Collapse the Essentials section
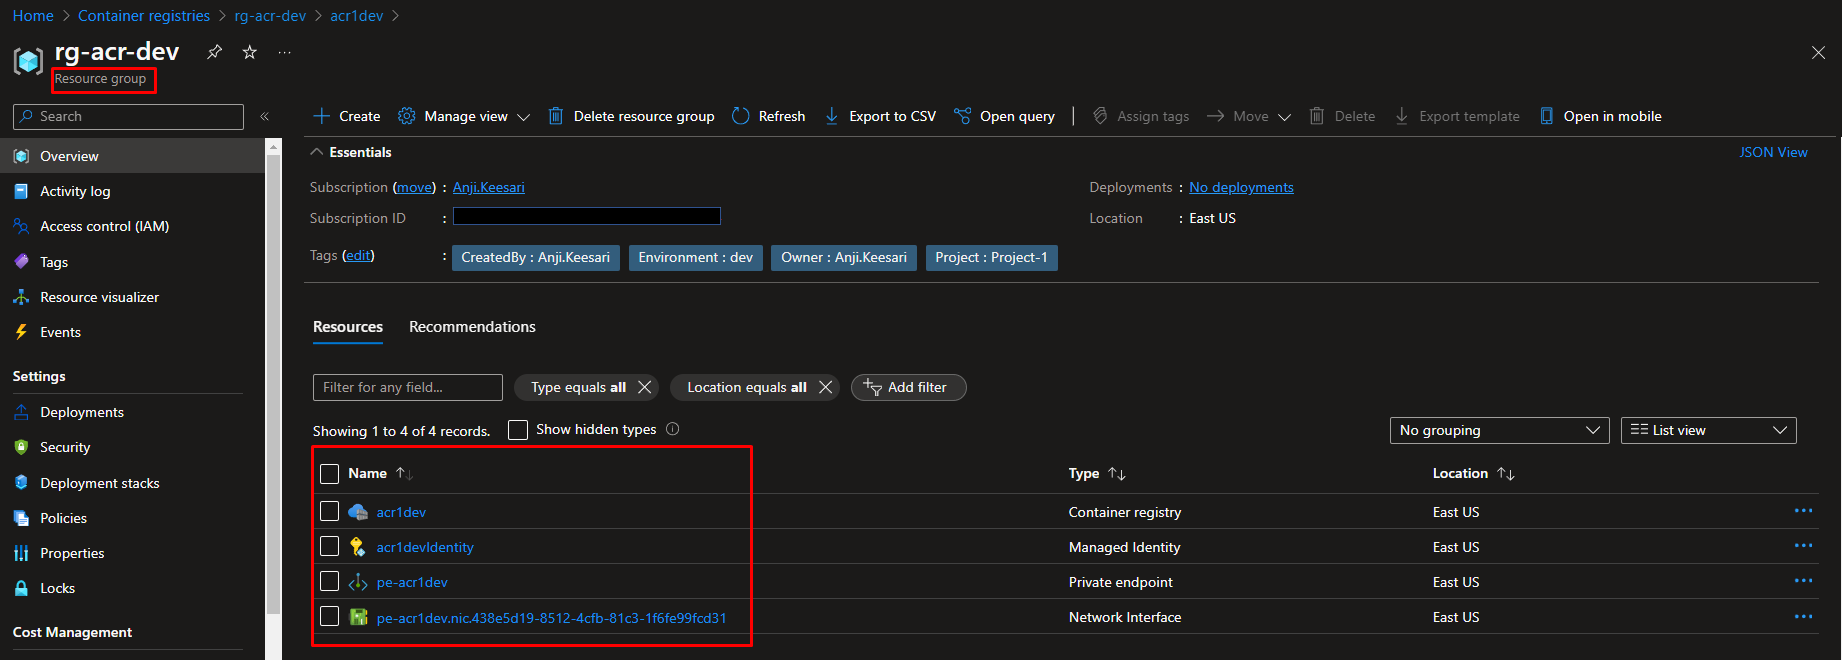 click(x=317, y=152)
